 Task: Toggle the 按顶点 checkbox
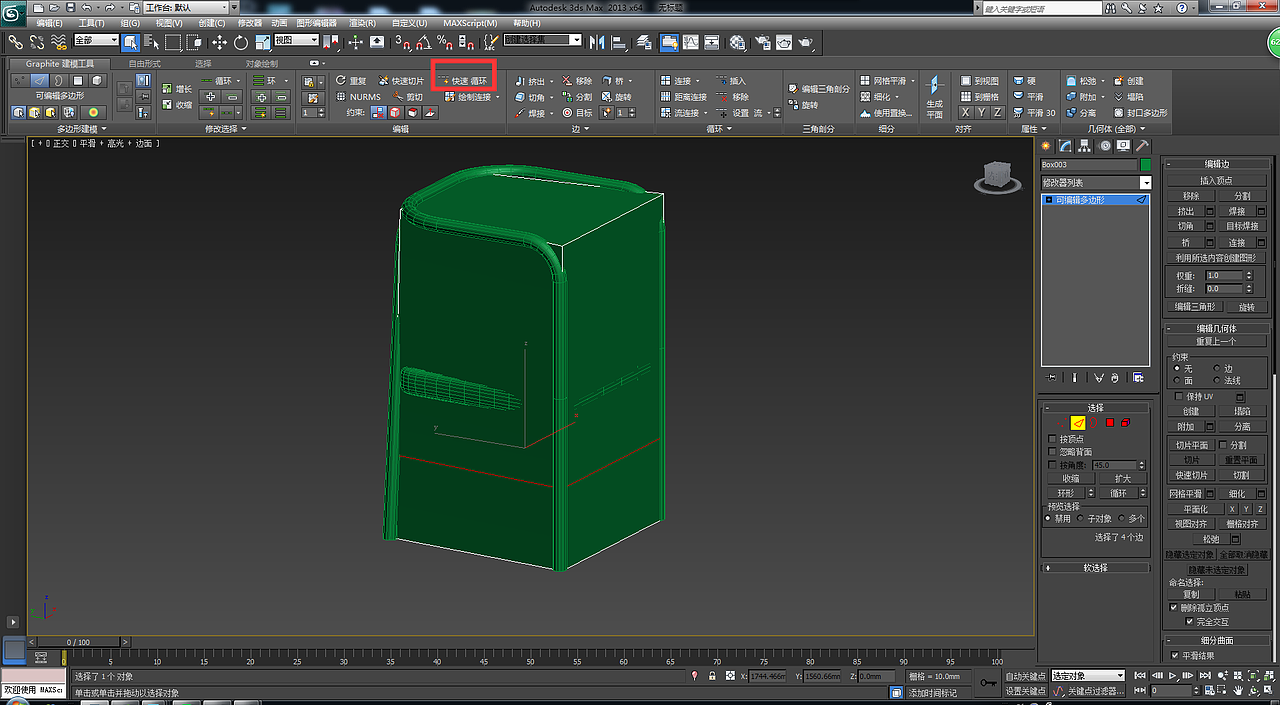[1052, 439]
